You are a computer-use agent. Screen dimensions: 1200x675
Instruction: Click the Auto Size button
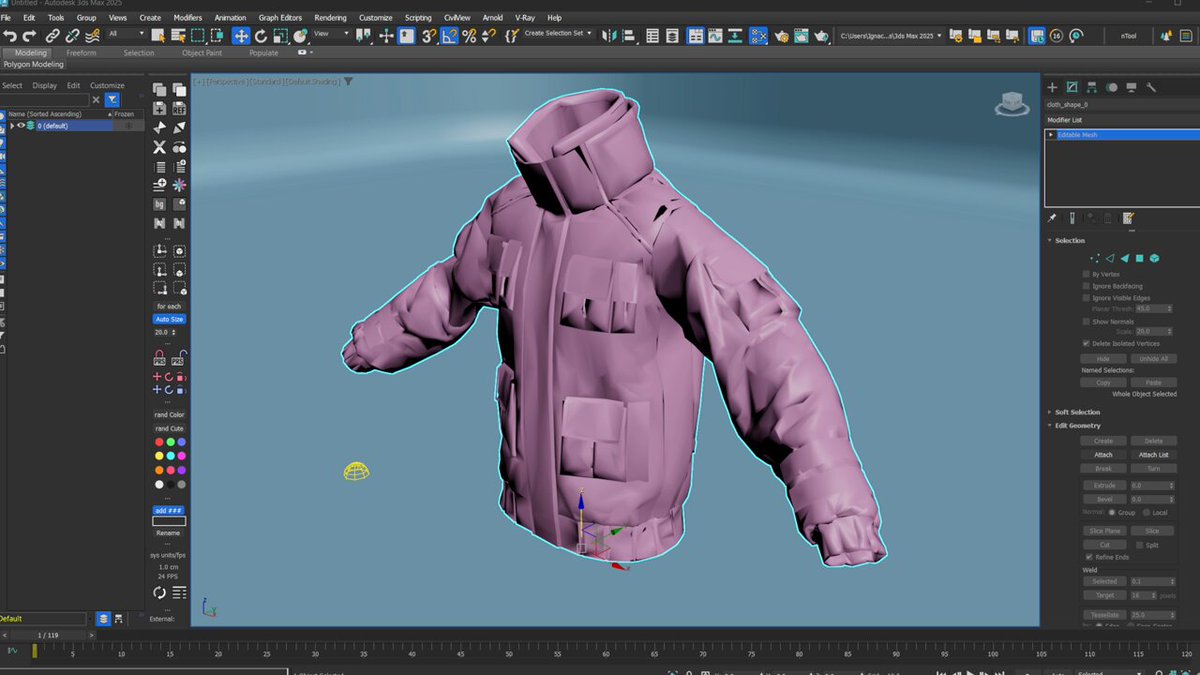coord(169,319)
